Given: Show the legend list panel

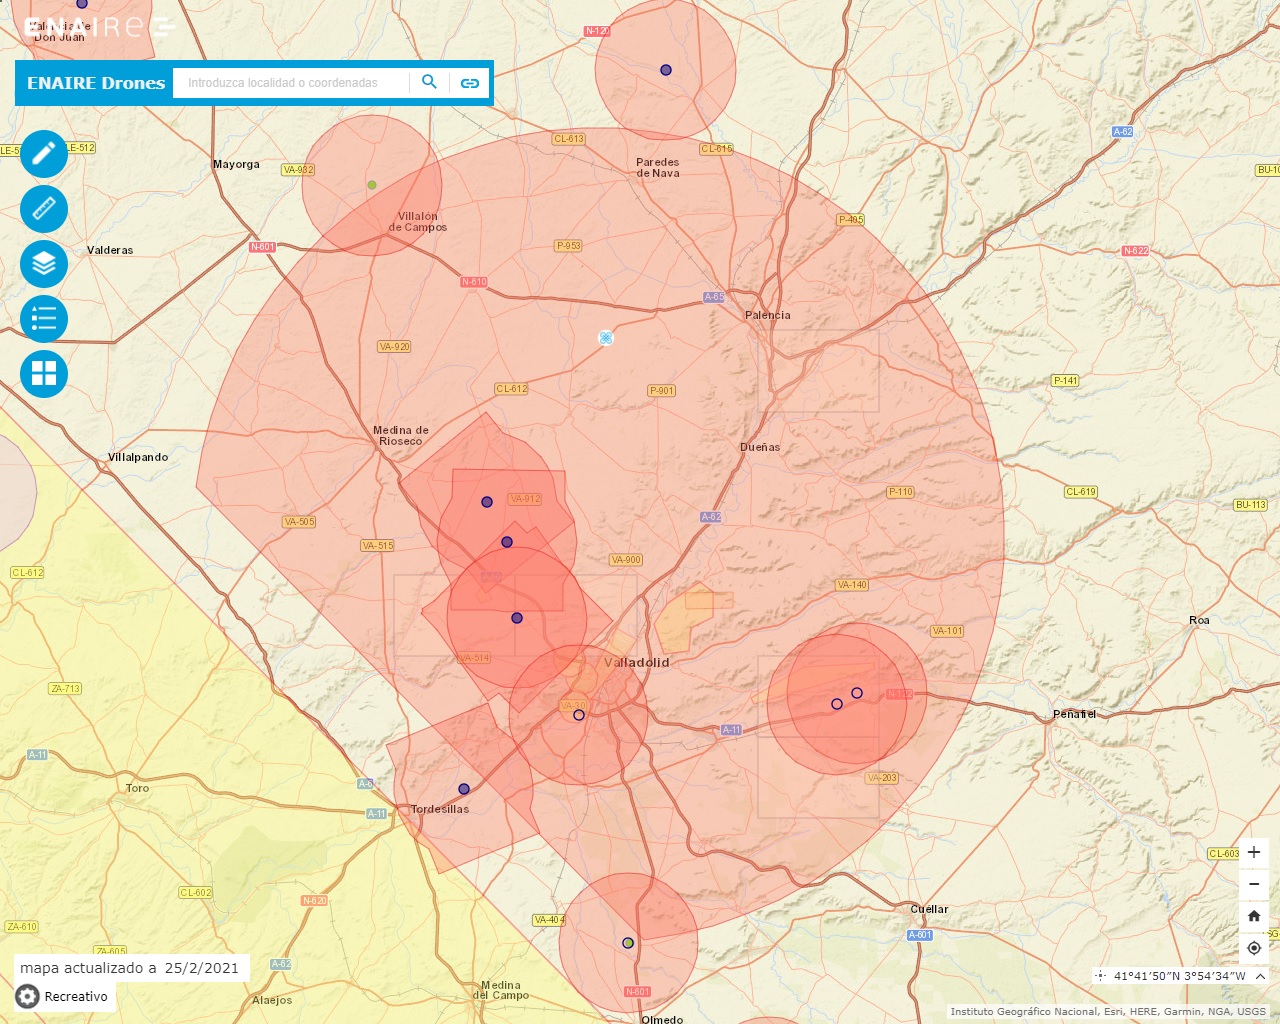Looking at the screenshot, I should coord(44,319).
